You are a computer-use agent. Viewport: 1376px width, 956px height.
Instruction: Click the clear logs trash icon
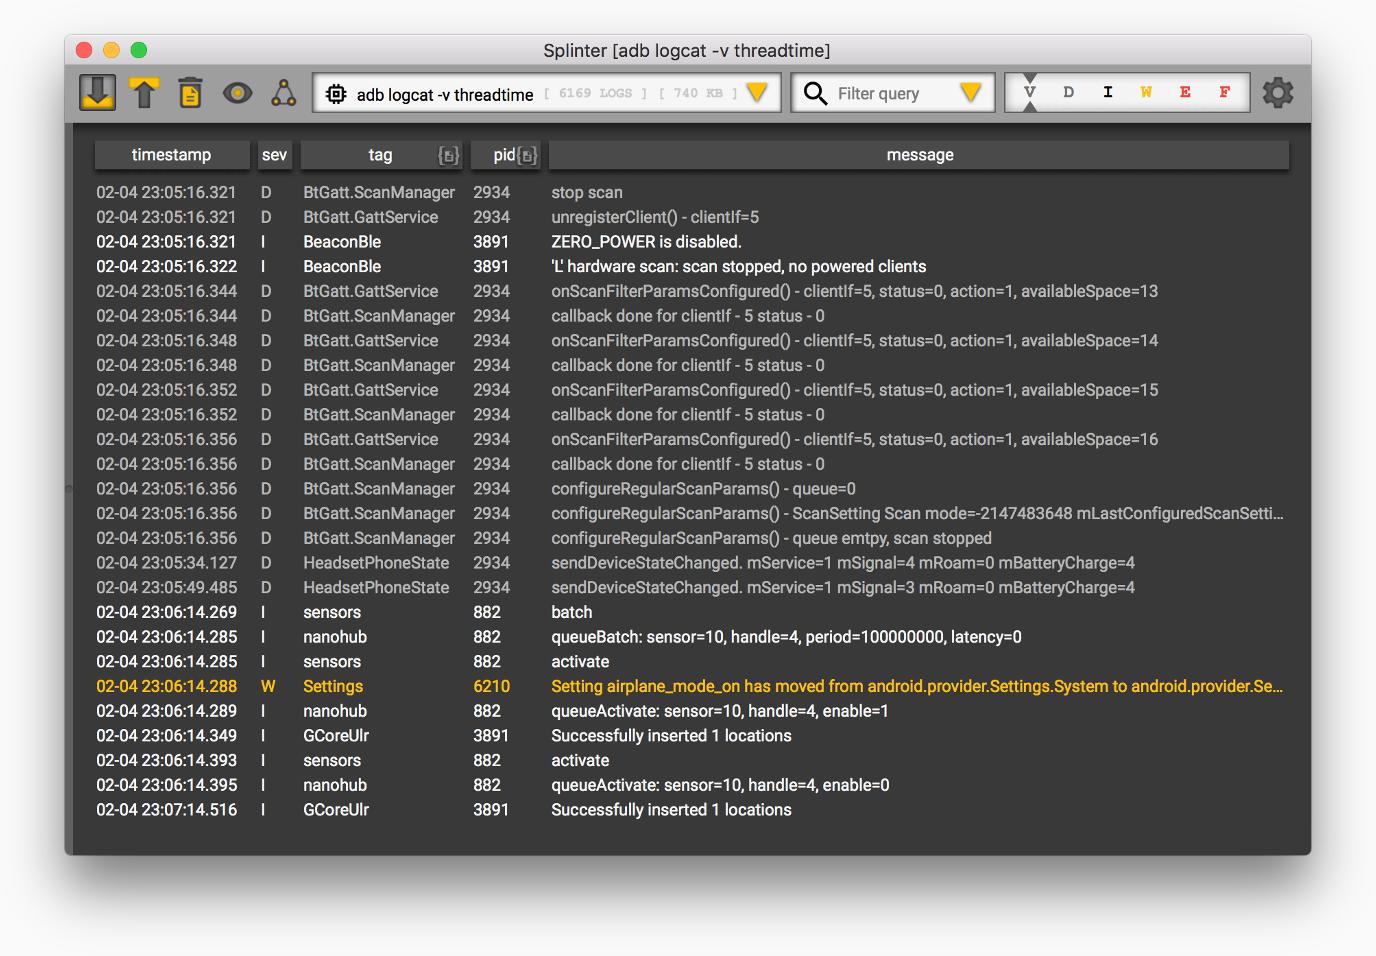pyautogui.click(x=190, y=93)
